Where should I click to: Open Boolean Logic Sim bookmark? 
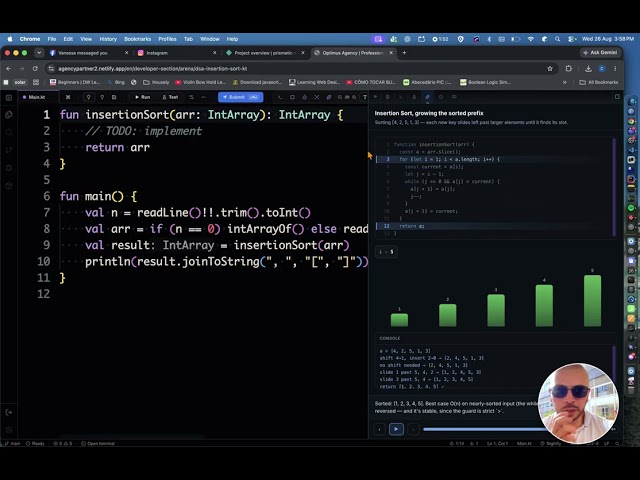coord(485,82)
